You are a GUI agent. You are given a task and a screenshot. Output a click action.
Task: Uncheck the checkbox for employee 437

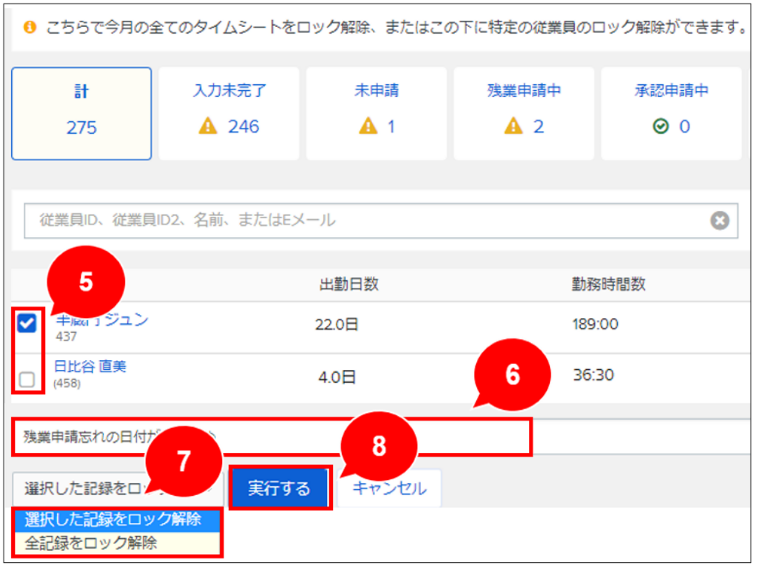(28, 324)
